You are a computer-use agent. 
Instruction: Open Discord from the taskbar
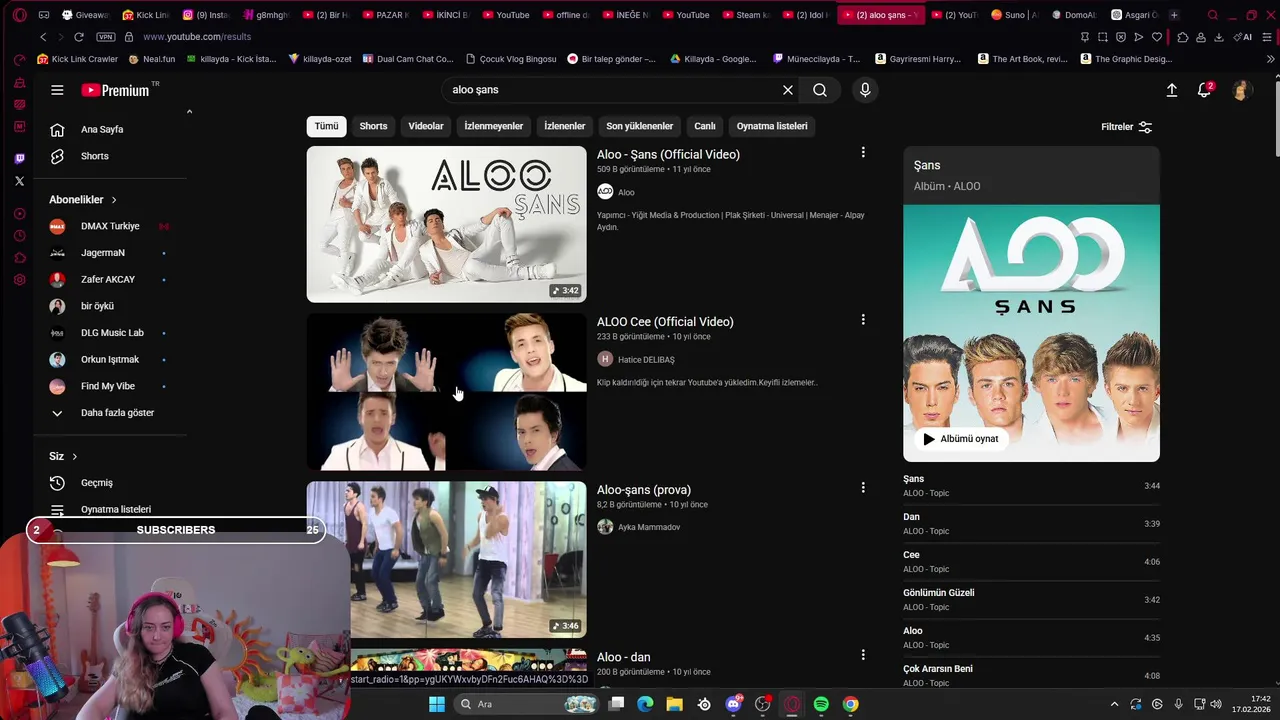tap(734, 704)
